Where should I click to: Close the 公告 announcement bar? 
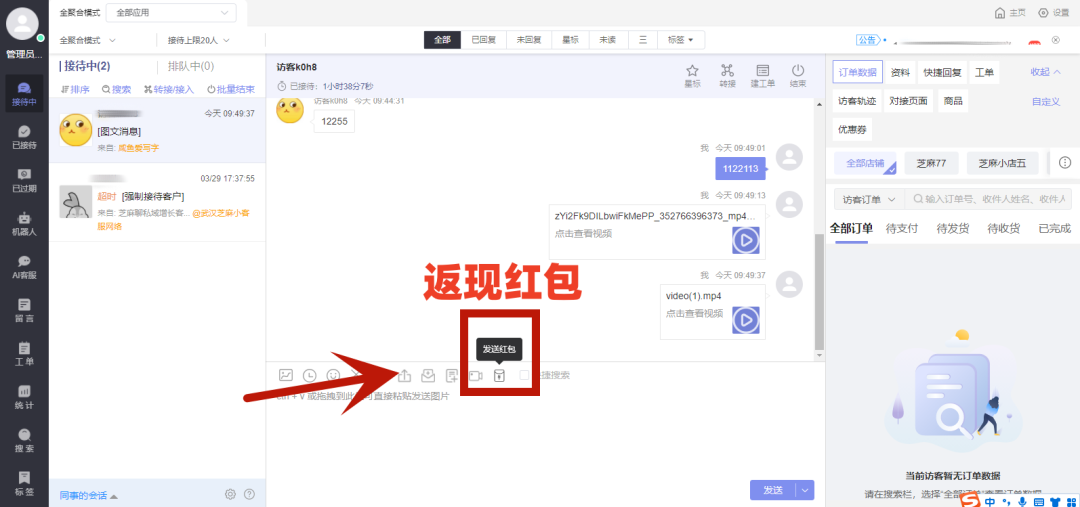click(1055, 40)
